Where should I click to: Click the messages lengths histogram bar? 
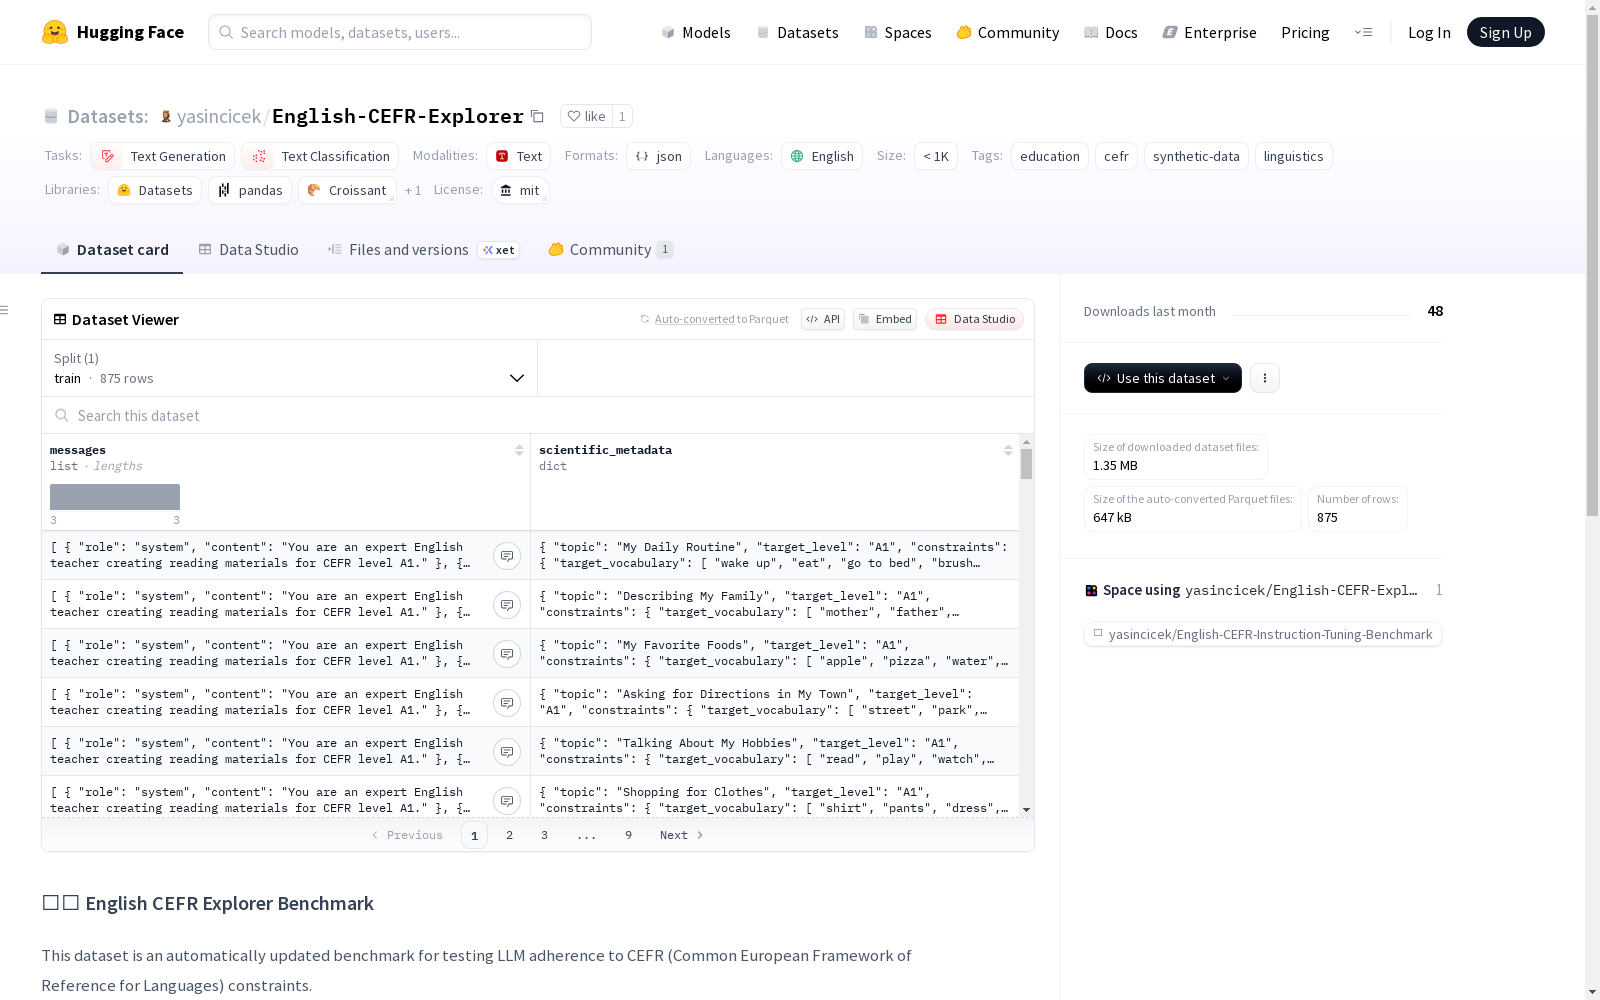115,497
